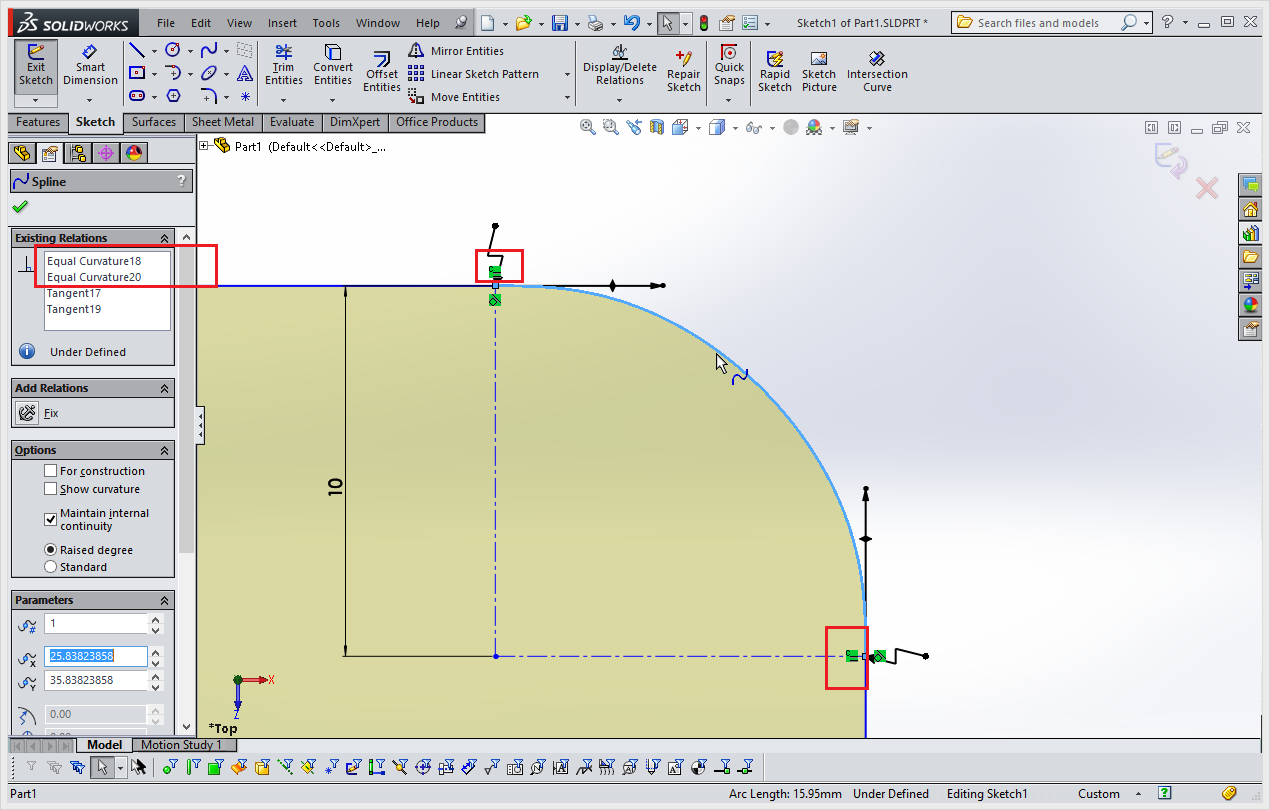Activate Trim Entities
Viewport: 1270px width, 810px height.
click(x=284, y=66)
